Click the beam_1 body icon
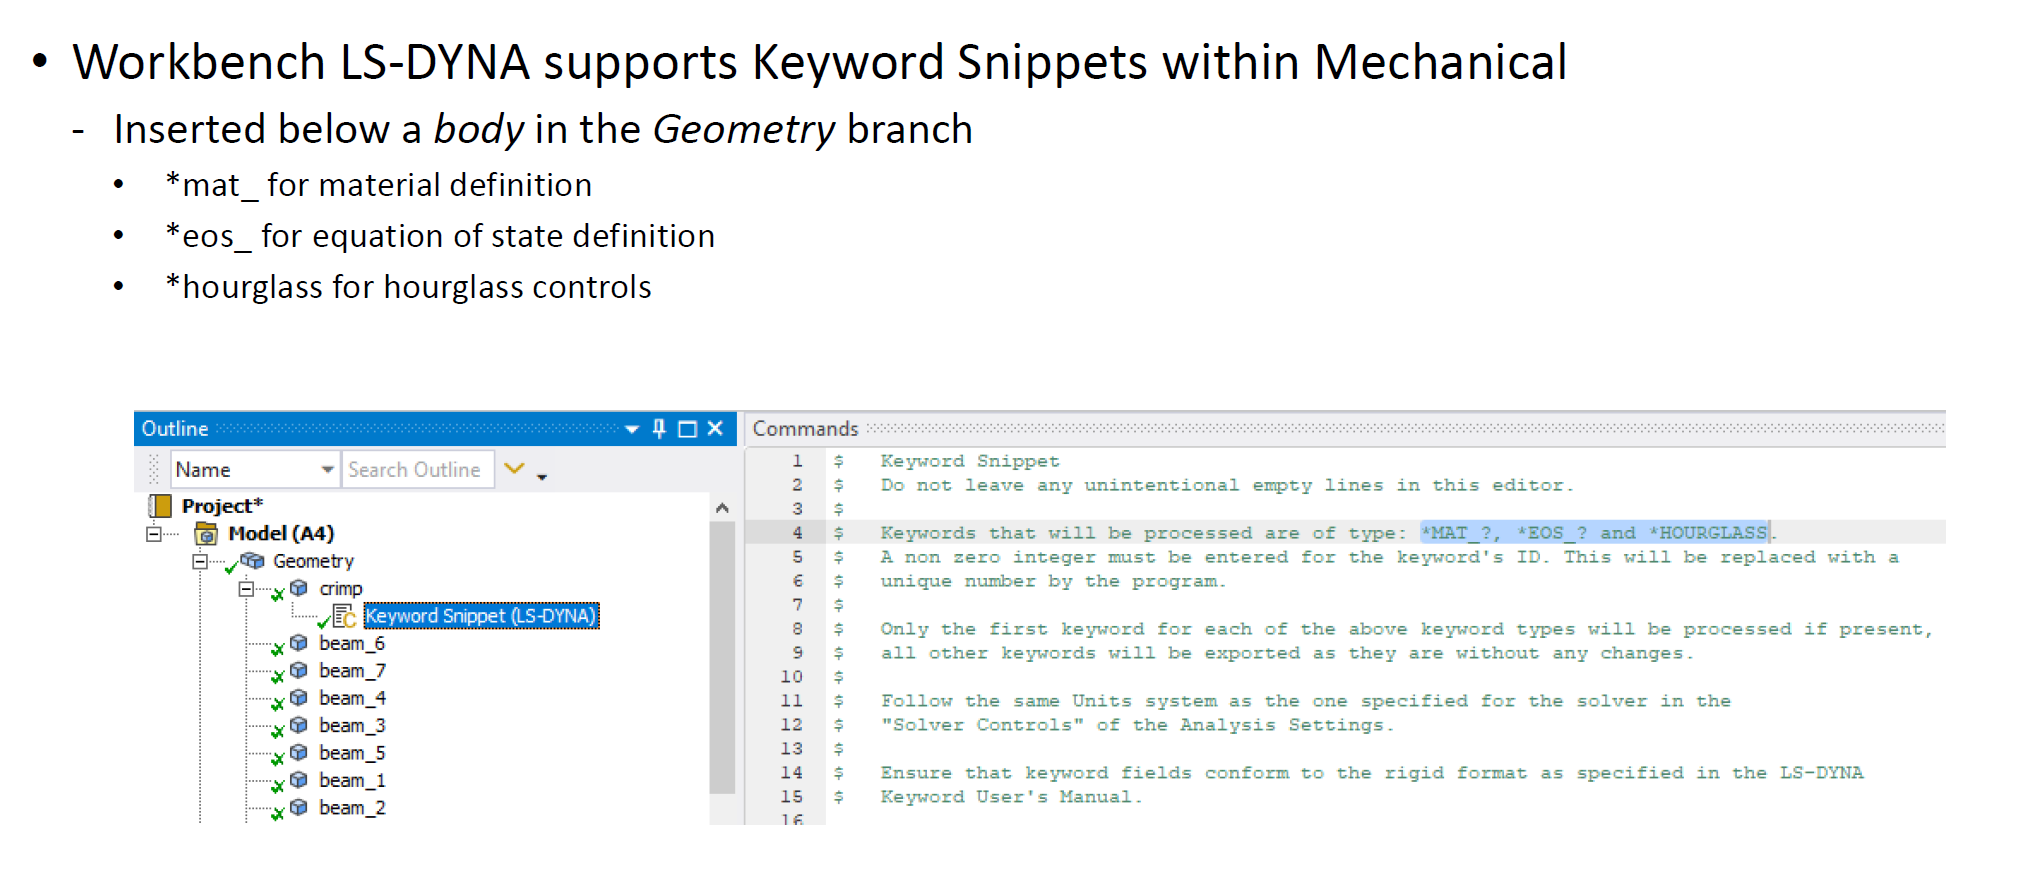The width and height of the screenshot is (2020, 869). click(299, 780)
